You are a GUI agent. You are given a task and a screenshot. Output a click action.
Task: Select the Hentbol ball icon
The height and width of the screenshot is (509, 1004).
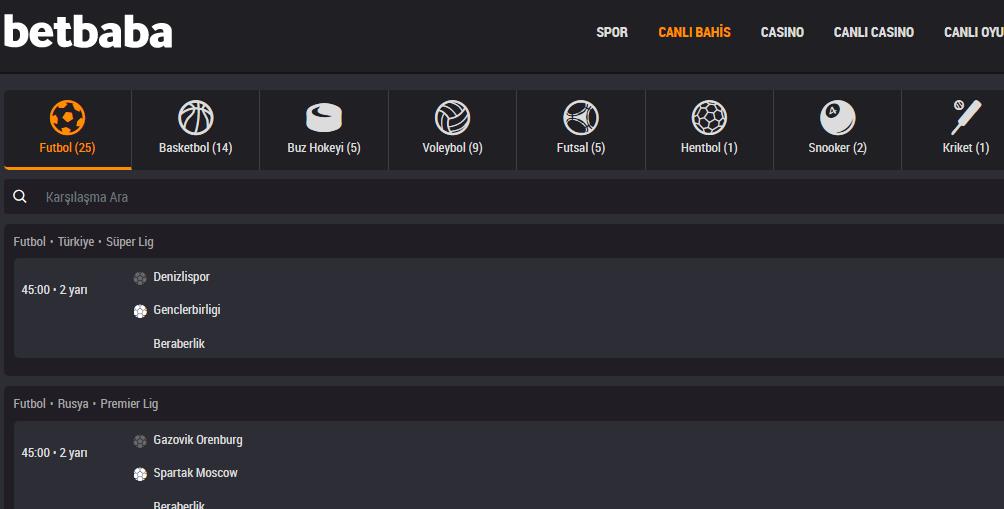(709, 118)
